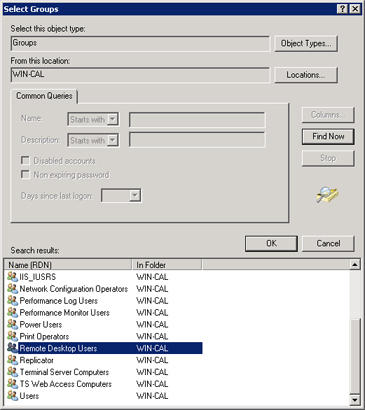Click the object type field showing Groups
The height and width of the screenshot is (410, 365).
pyautogui.click(x=140, y=44)
